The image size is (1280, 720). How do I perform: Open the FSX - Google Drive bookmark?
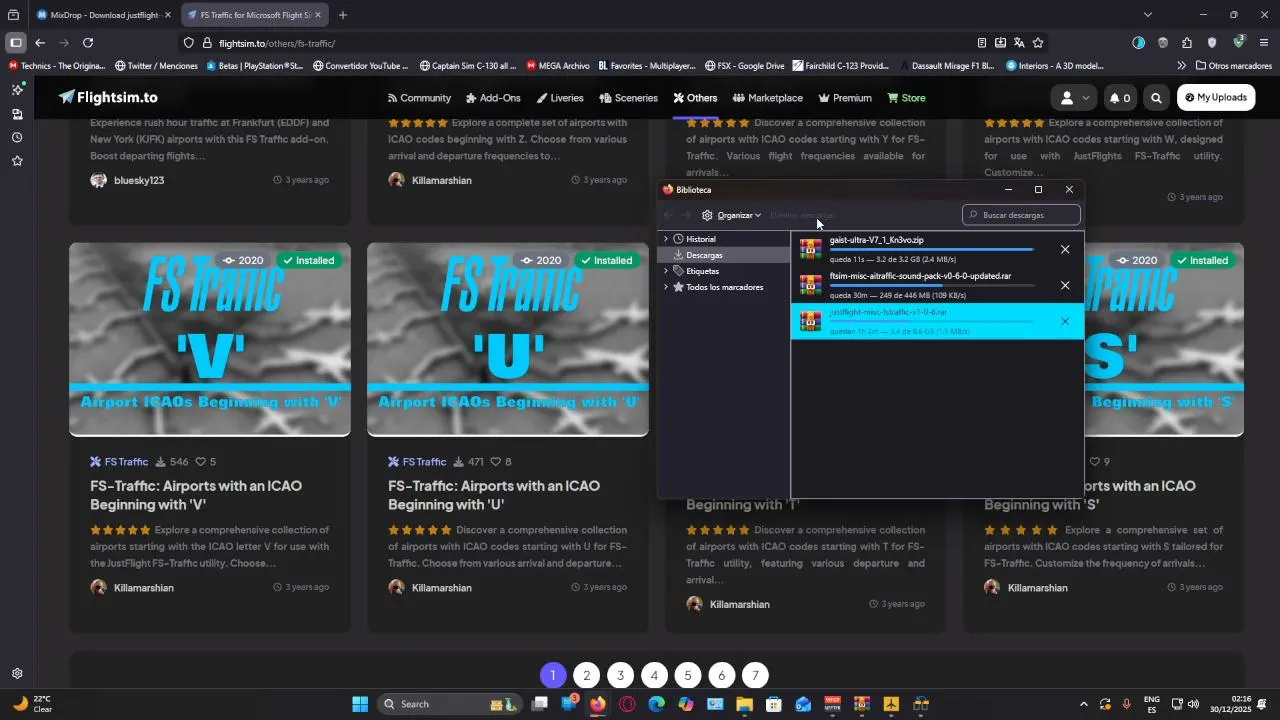(744, 66)
